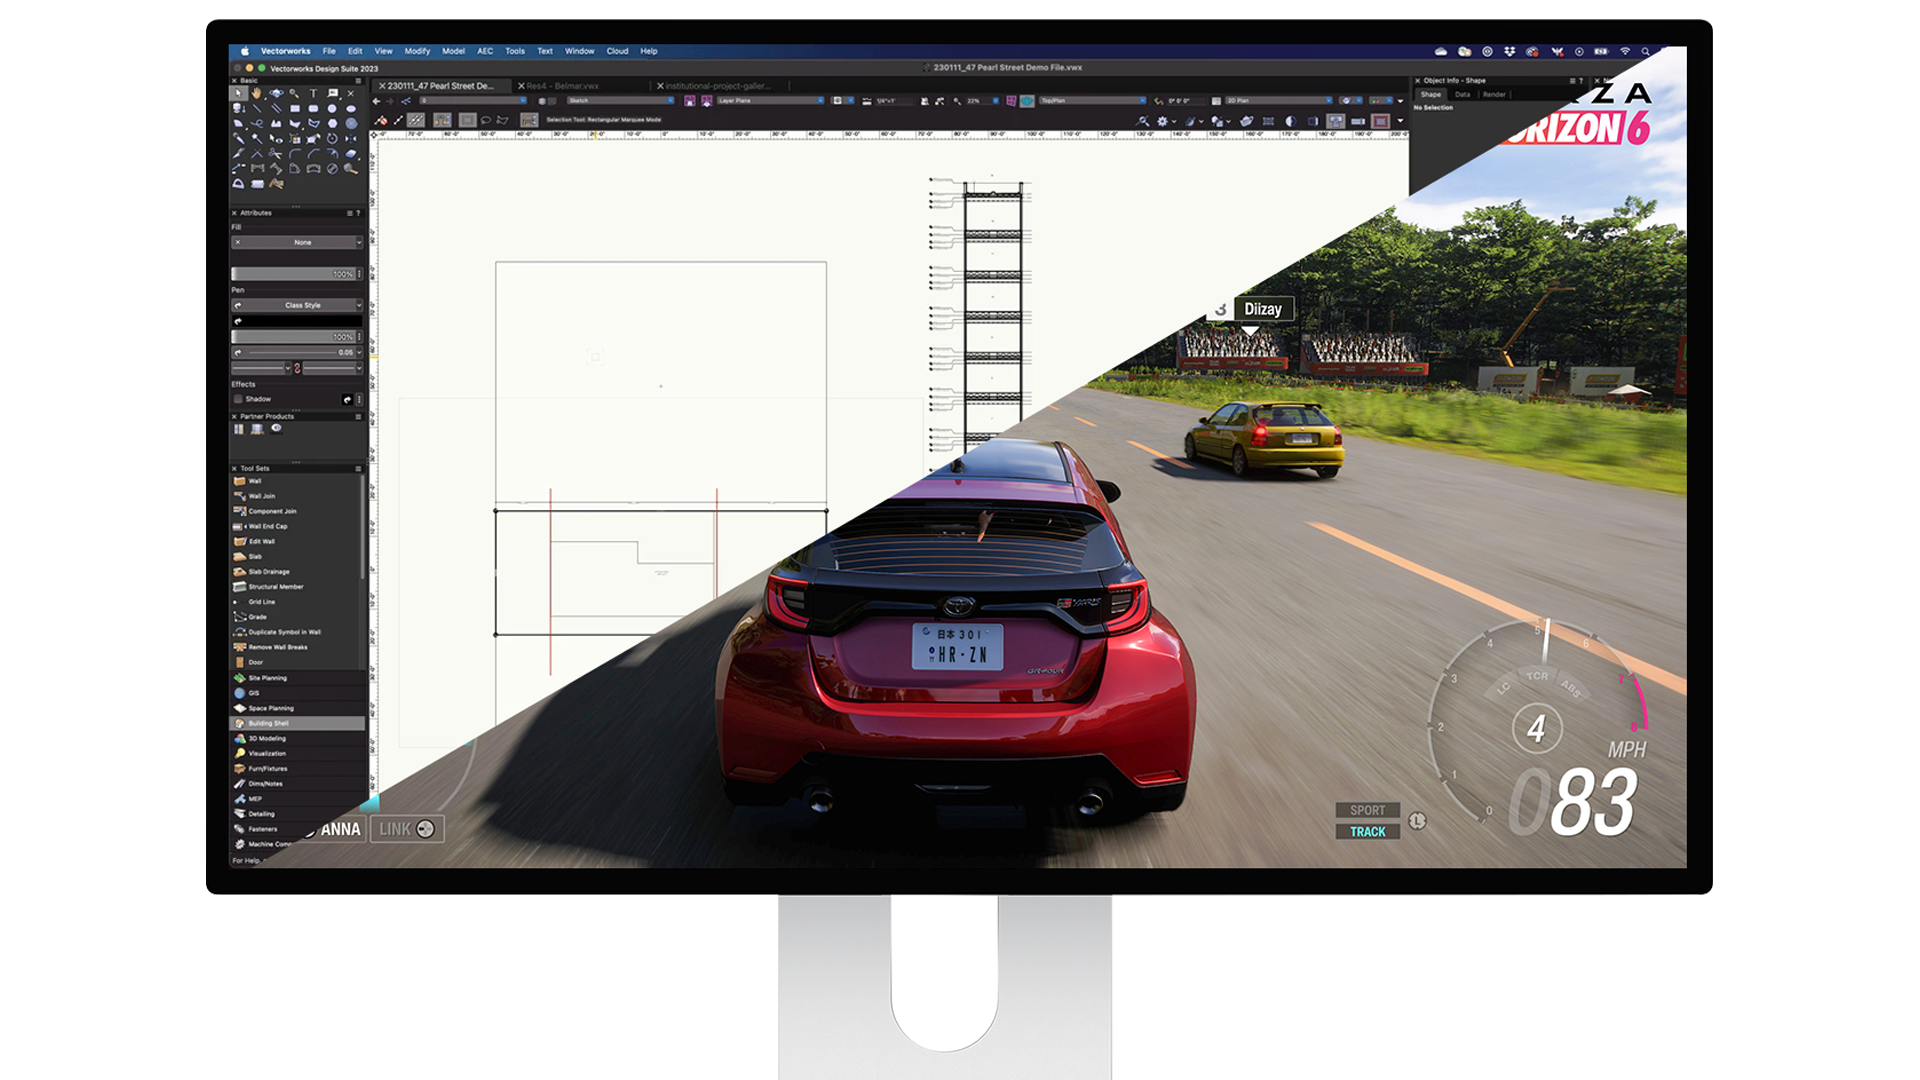Select the Line tool

(256, 108)
